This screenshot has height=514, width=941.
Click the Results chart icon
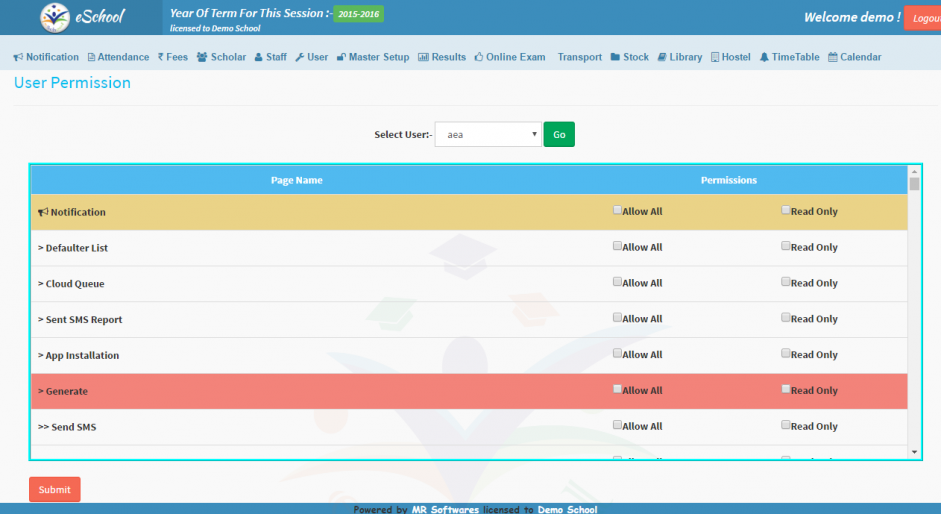click(423, 57)
